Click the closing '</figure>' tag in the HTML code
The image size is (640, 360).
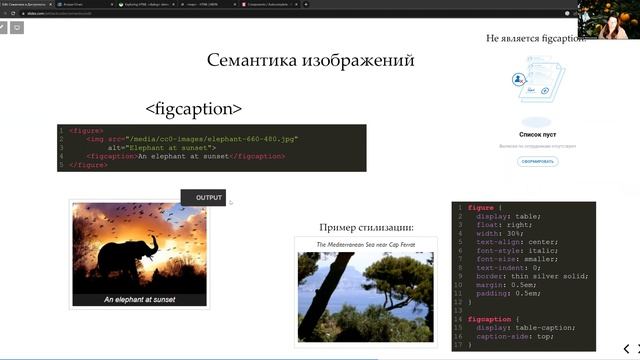click(88, 165)
